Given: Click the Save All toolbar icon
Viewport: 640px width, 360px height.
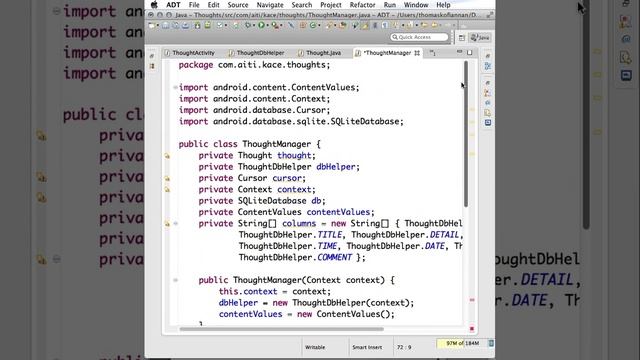Looking at the screenshot, I should click(176, 25).
